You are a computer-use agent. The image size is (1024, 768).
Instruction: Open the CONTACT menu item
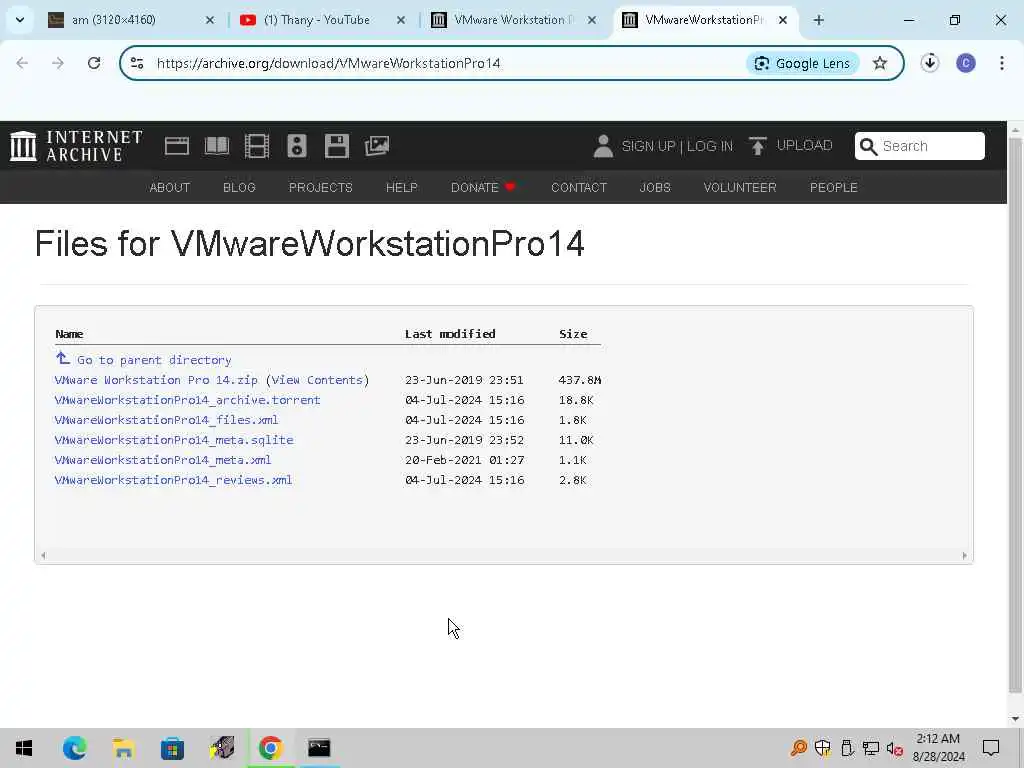(x=579, y=187)
